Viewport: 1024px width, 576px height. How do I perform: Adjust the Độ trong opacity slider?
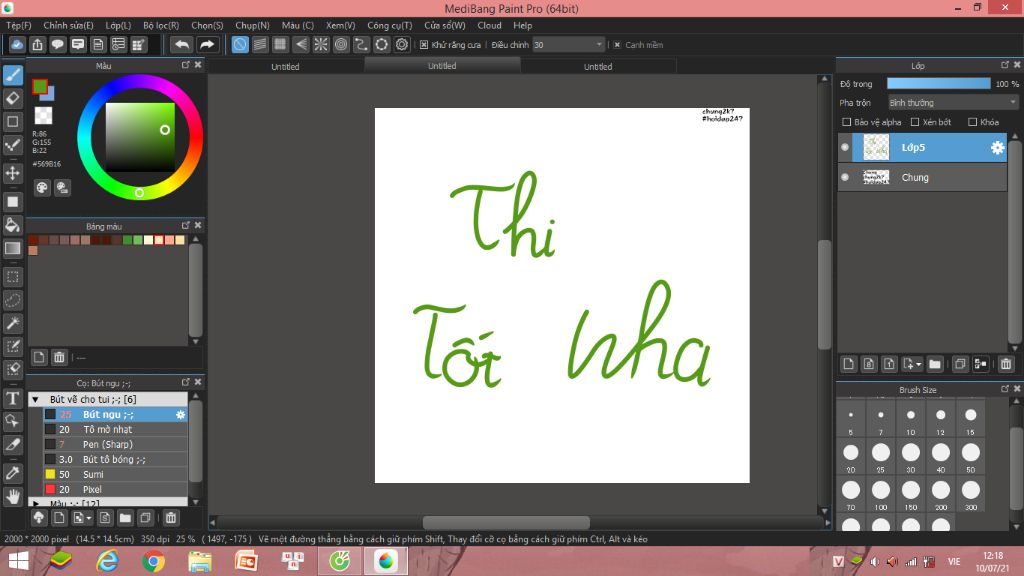tap(938, 84)
